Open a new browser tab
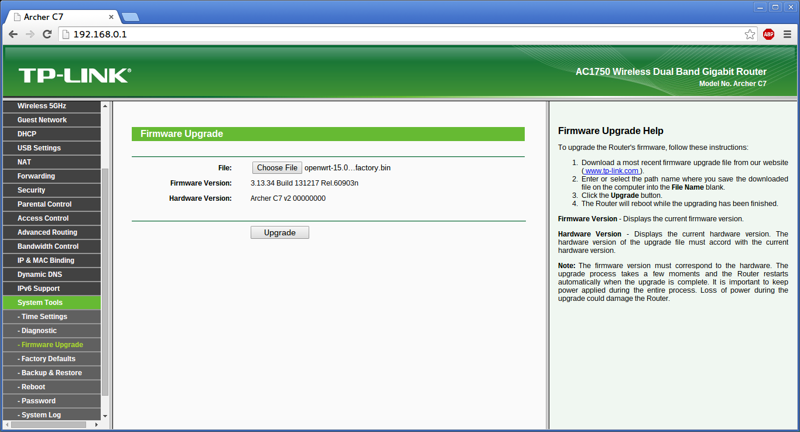 click(x=131, y=17)
